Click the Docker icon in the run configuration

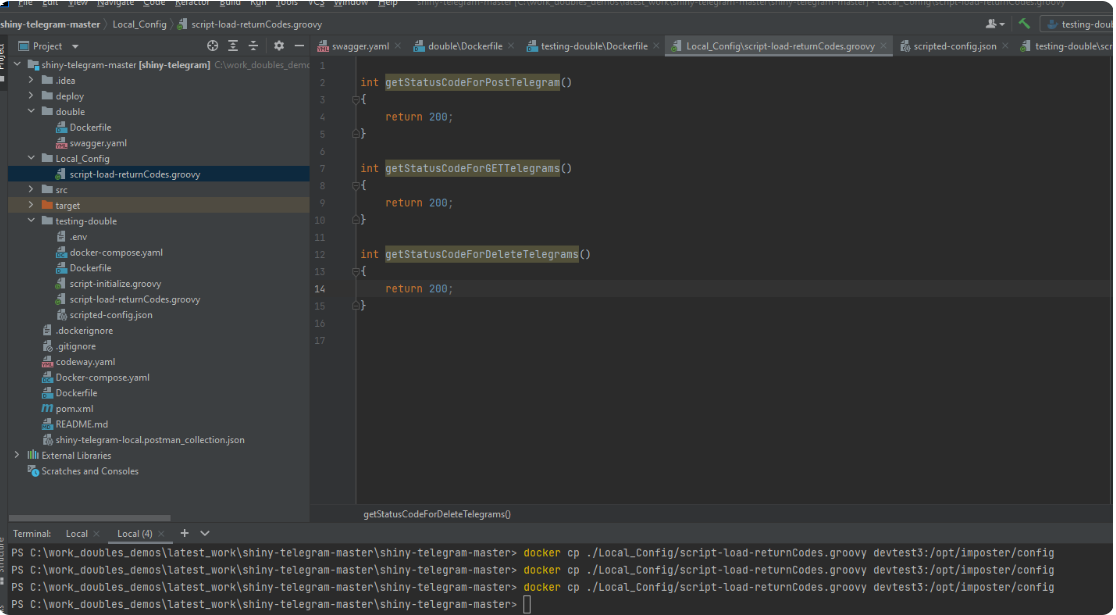pyautogui.click(x=1054, y=24)
